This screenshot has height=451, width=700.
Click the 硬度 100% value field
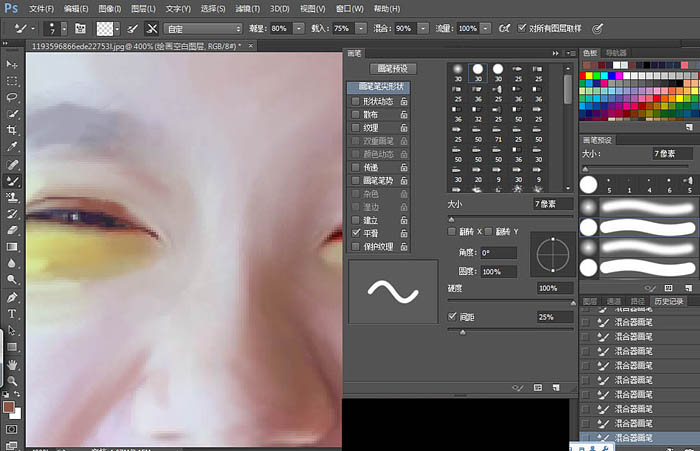click(555, 288)
